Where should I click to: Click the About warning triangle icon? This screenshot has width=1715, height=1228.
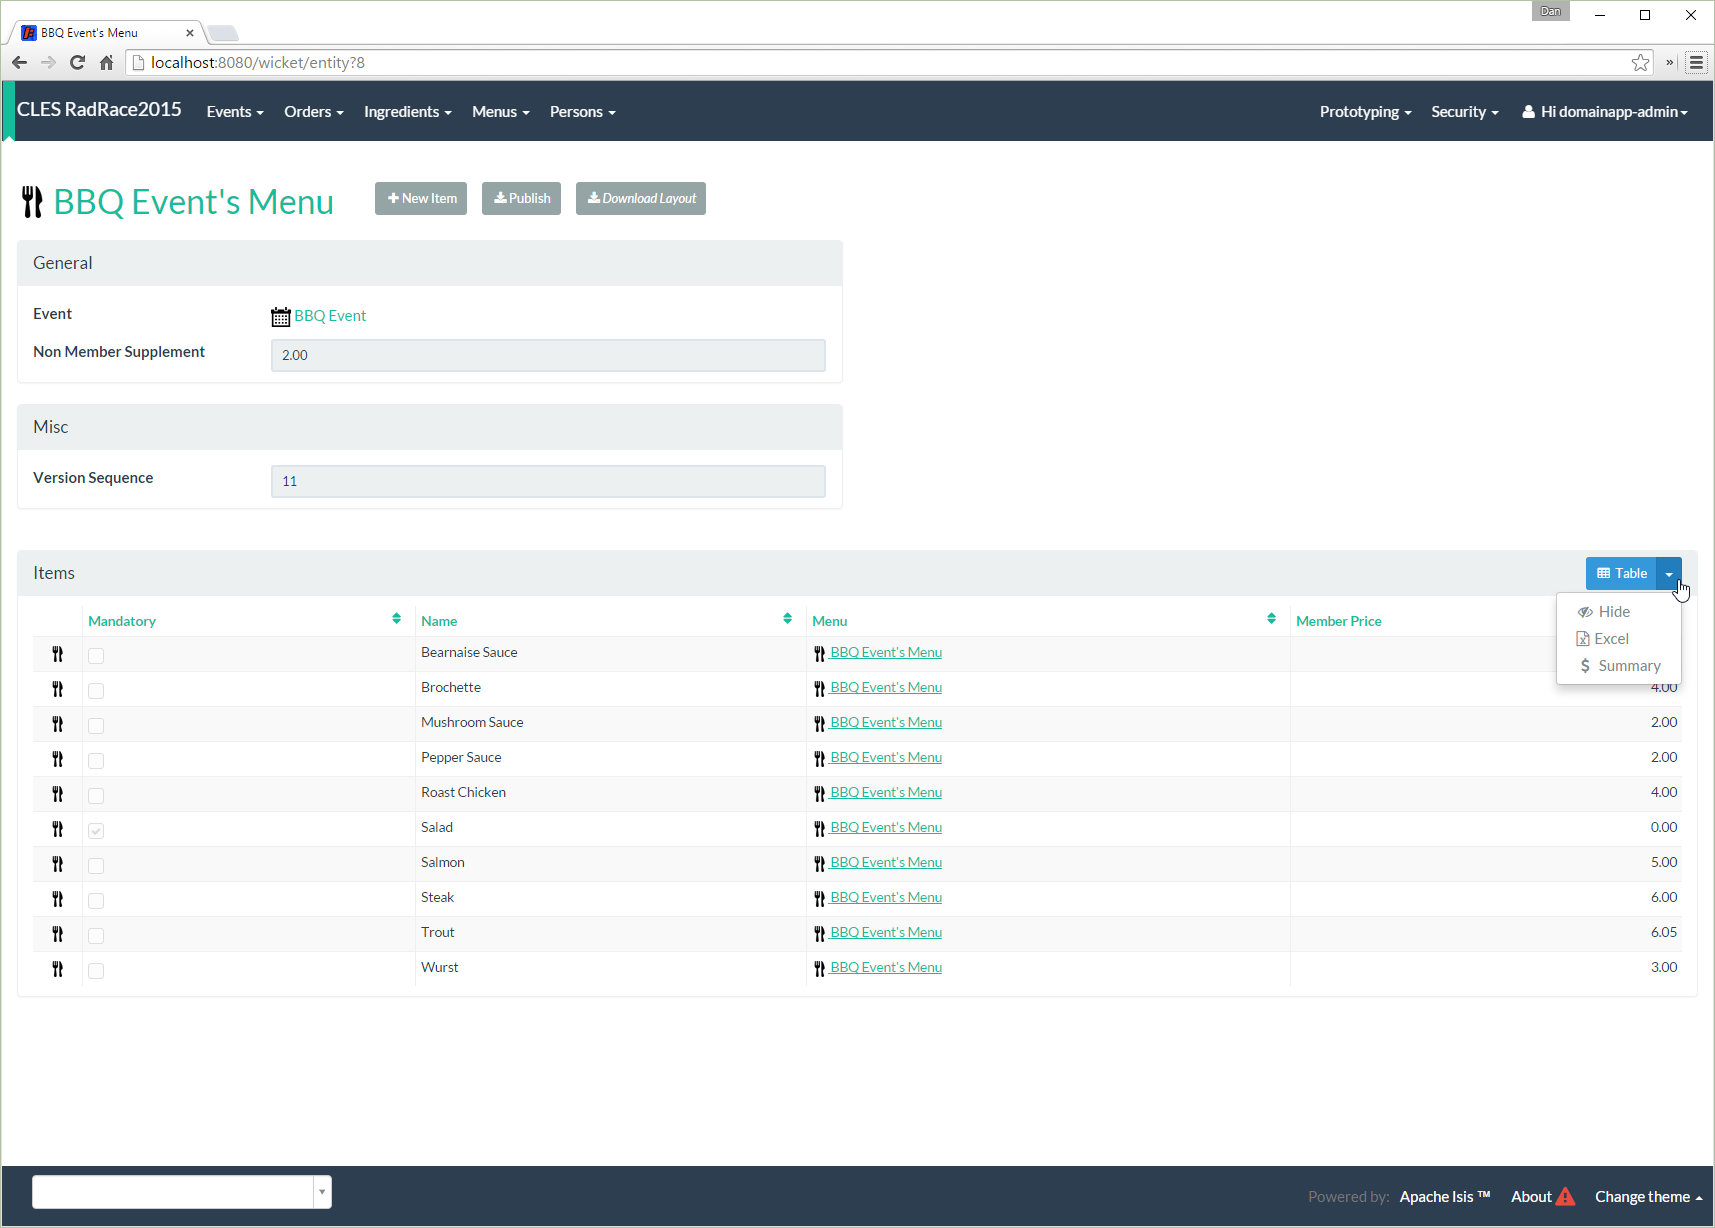1566,1196
